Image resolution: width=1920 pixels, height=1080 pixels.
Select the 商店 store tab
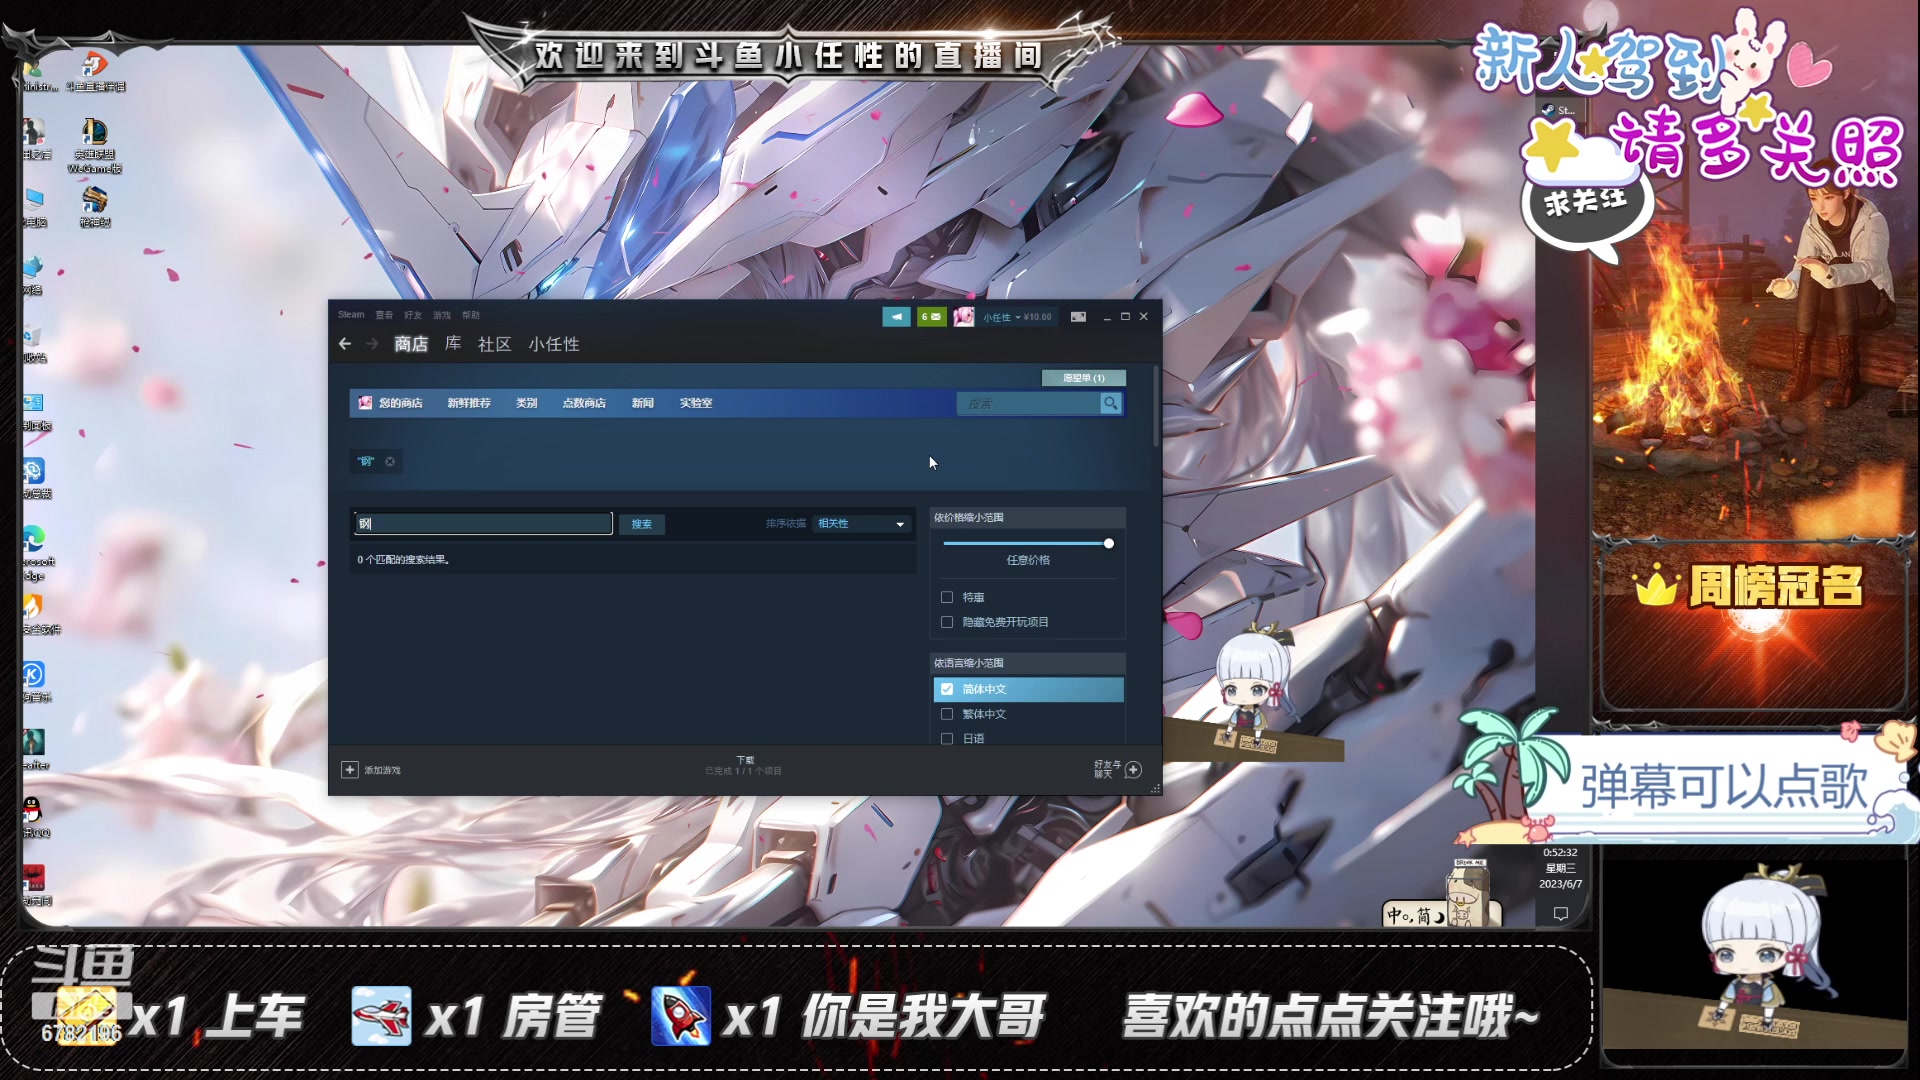tap(411, 344)
